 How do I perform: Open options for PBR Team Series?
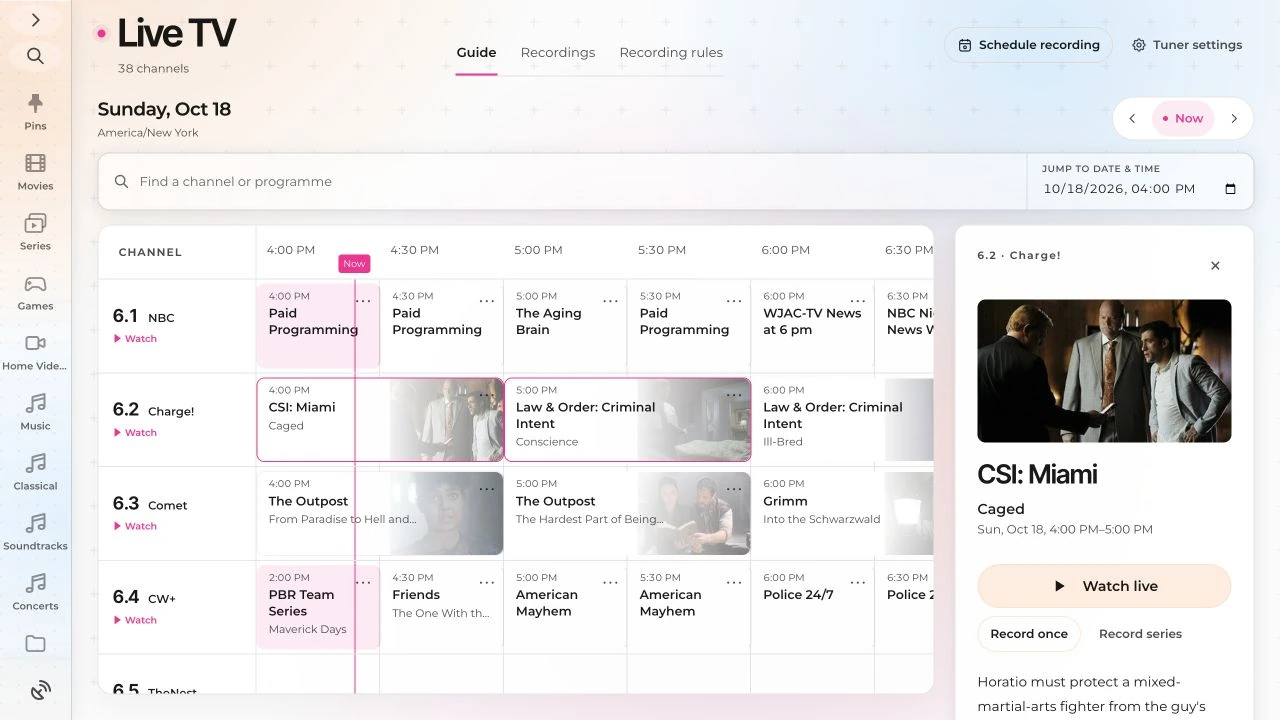pyautogui.click(x=363, y=582)
